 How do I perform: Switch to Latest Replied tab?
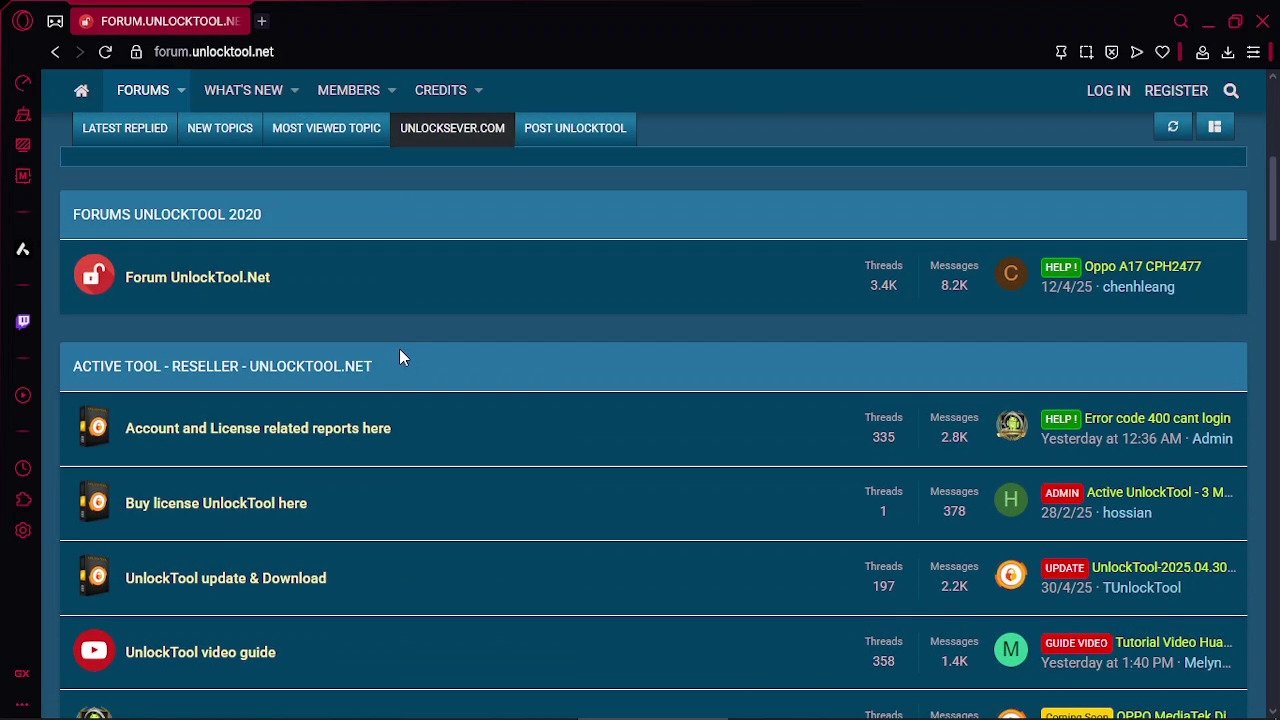125,128
